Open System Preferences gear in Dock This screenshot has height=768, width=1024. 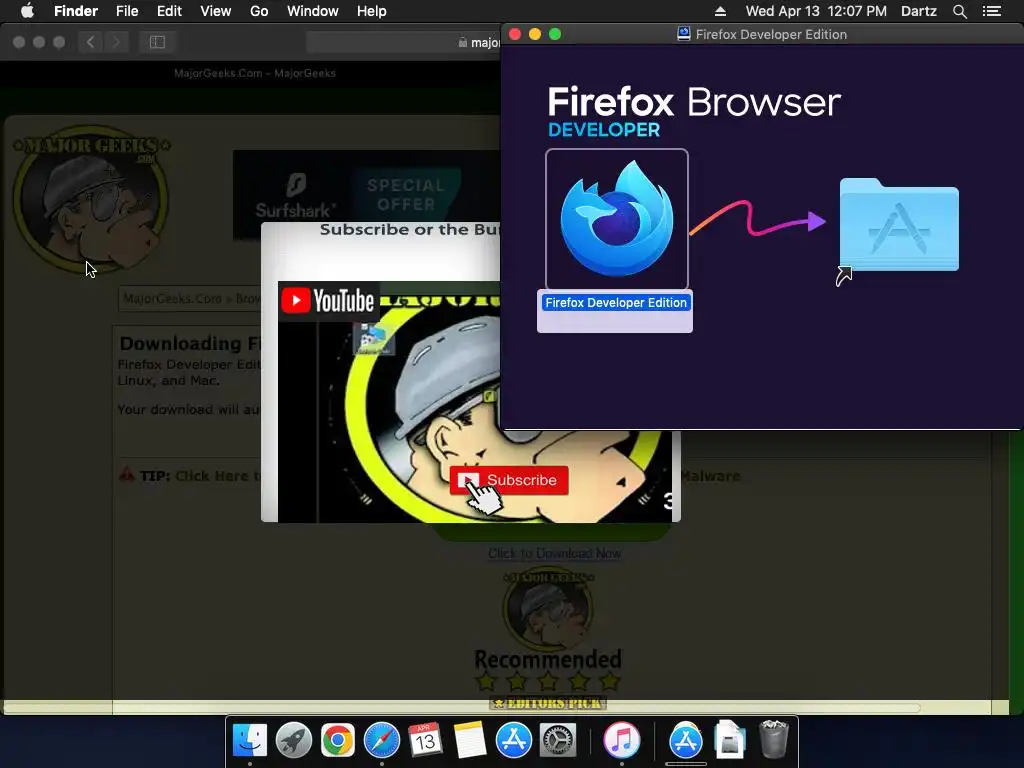pos(557,740)
